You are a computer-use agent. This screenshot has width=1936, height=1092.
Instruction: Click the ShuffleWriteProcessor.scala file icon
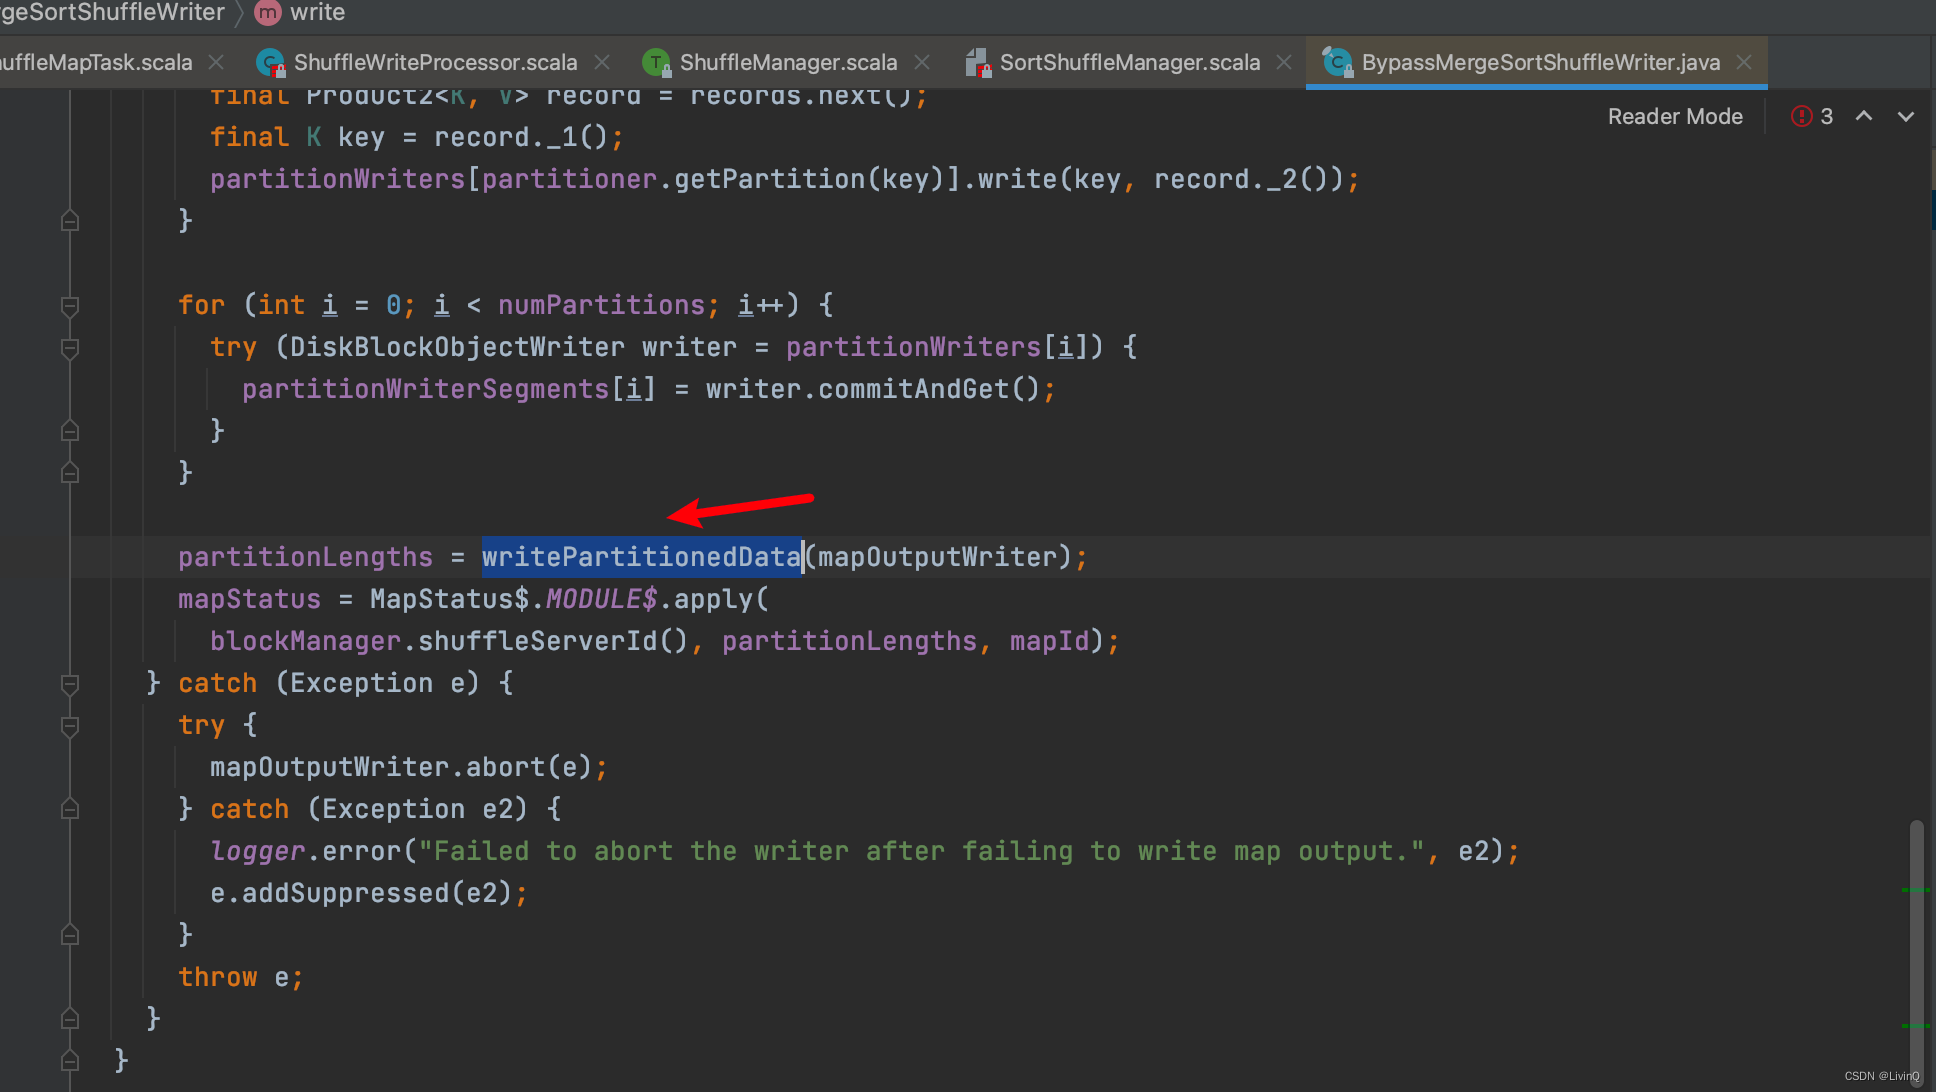pos(269,63)
